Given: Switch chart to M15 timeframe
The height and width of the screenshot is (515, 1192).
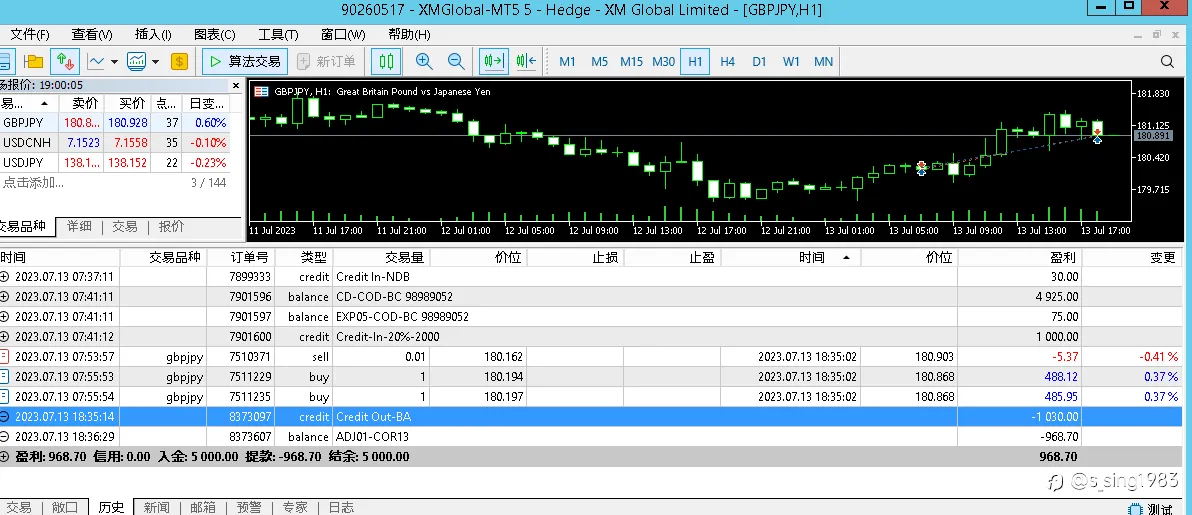Looking at the screenshot, I should [x=631, y=62].
